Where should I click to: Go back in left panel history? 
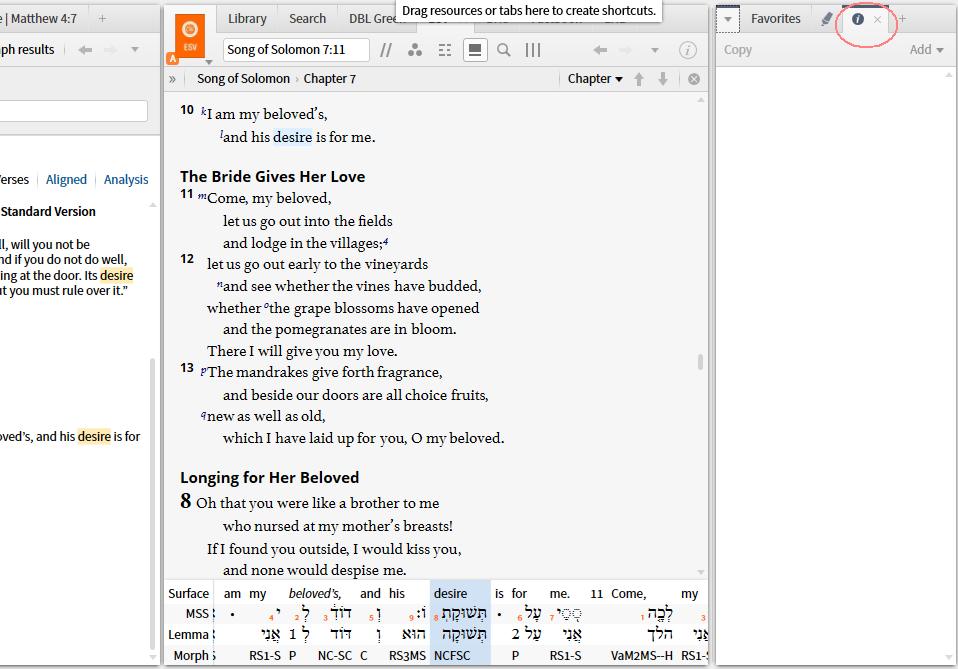pyautogui.click(x=85, y=49)
